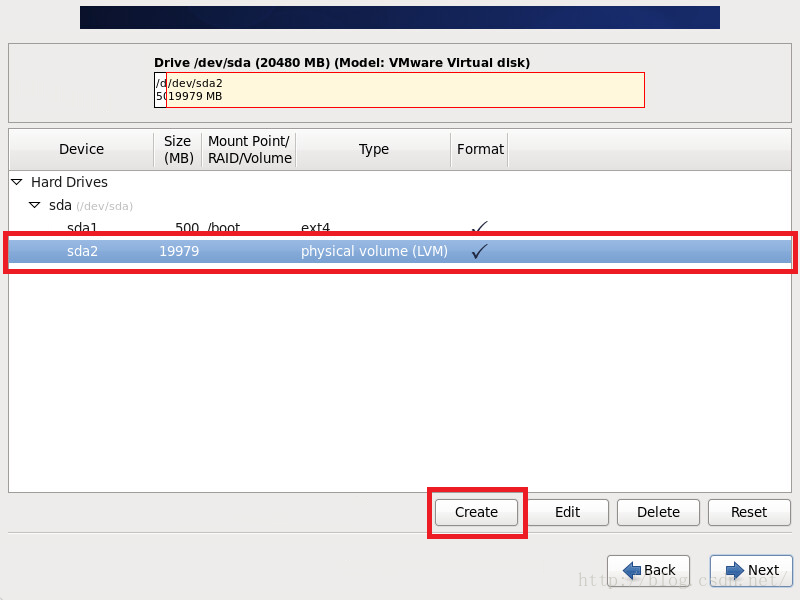
Task: Collapse the sda drive node
Action: pos(35,205)
